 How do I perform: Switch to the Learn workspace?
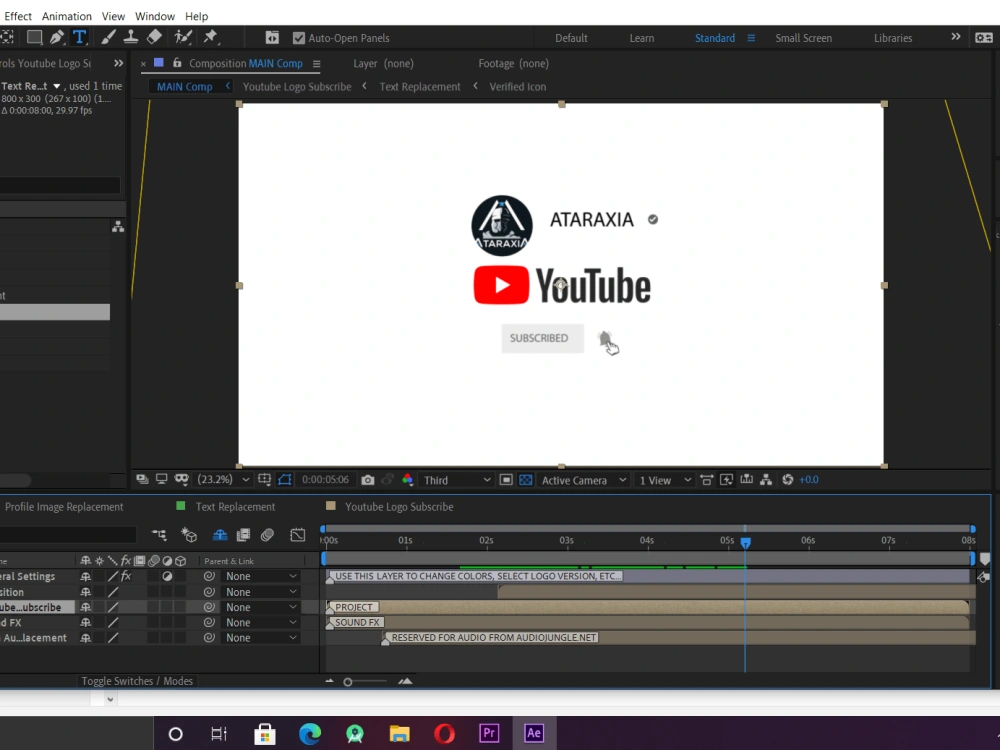click(642, 38)
